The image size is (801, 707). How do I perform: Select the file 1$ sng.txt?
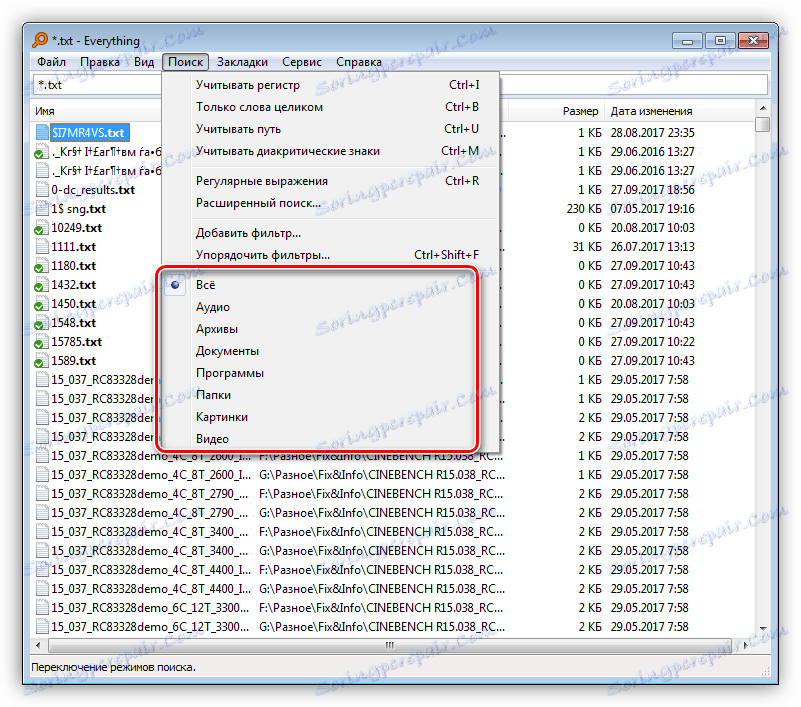79,209
